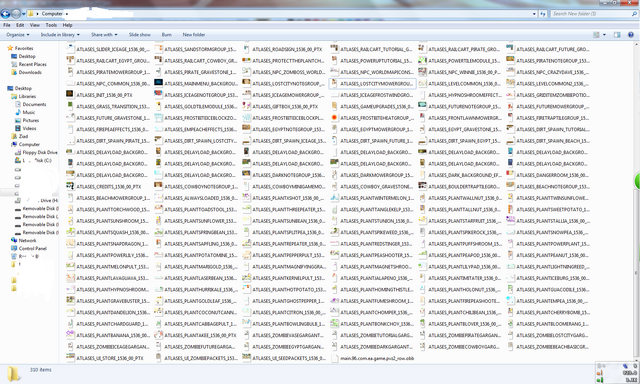This screenshot has height=384, width=640.
Task: Select ATLASES_FROSTBITEHEATGROUP file icon
Action: (x=334, y=118)
